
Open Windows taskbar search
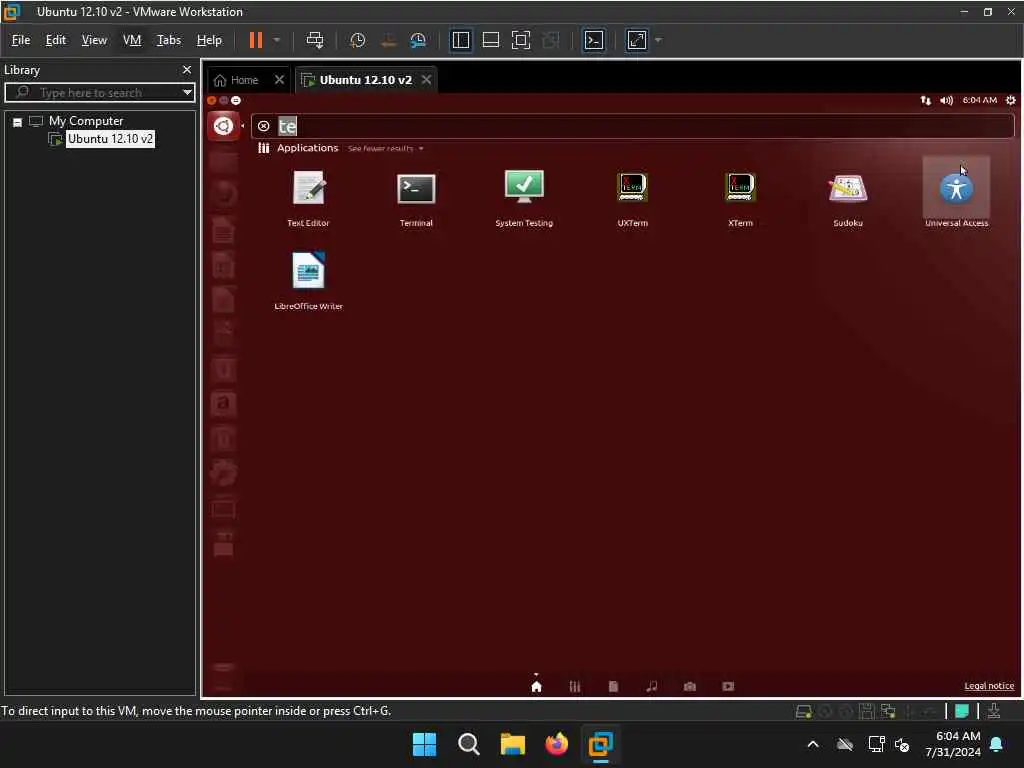click(468, 744)
